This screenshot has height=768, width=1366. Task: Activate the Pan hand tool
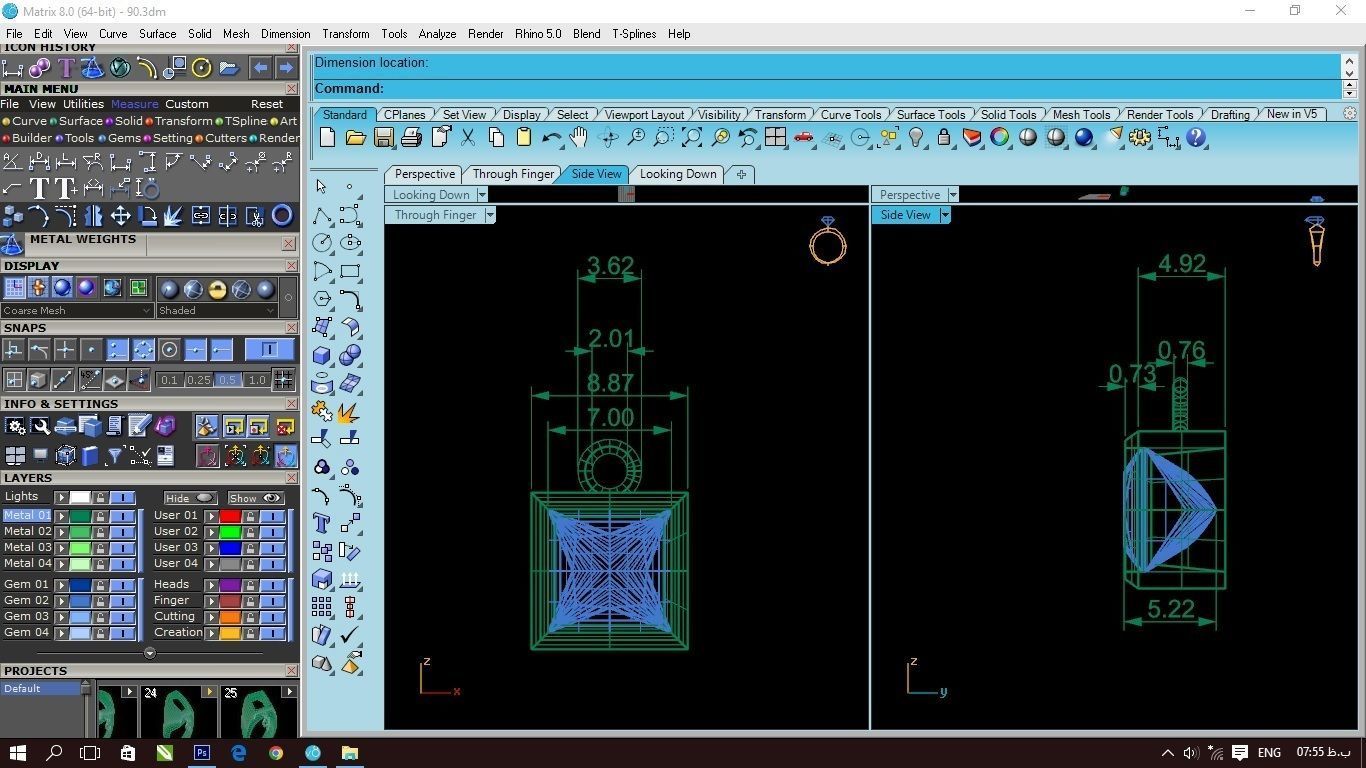pyautogui.click(x=579, y=138)
